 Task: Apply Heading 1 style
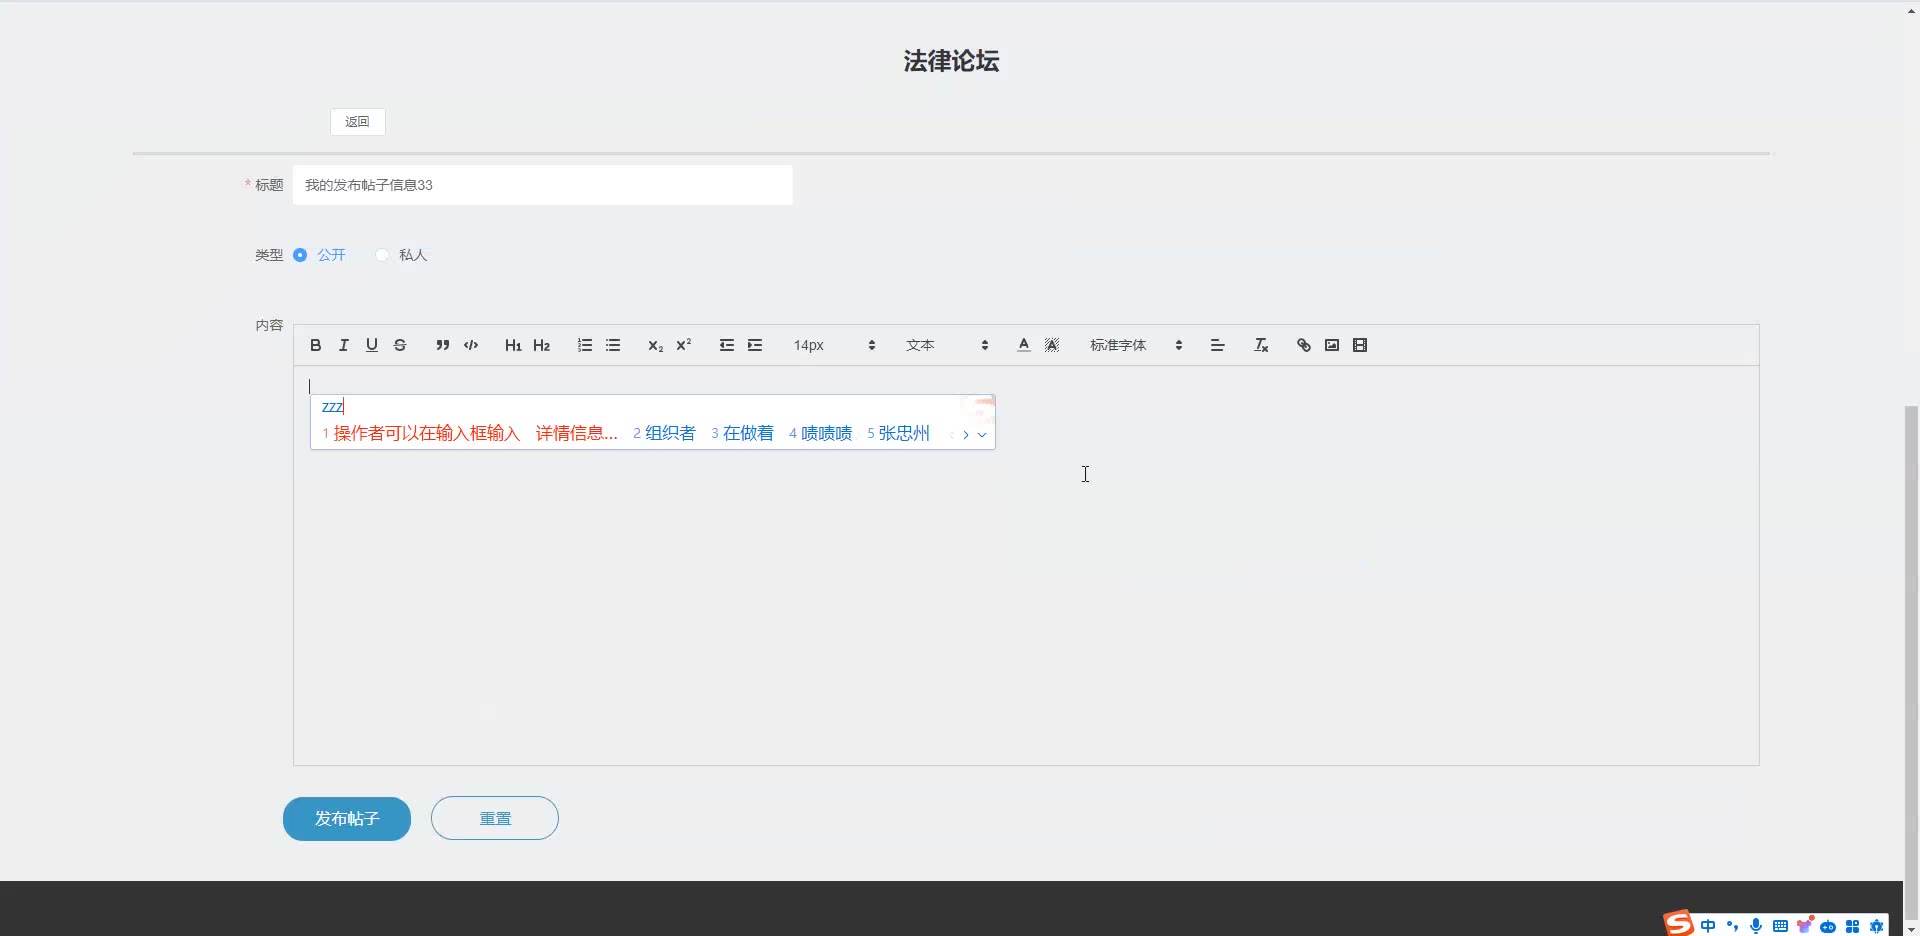pyautogui.click(x=513, y=345)
